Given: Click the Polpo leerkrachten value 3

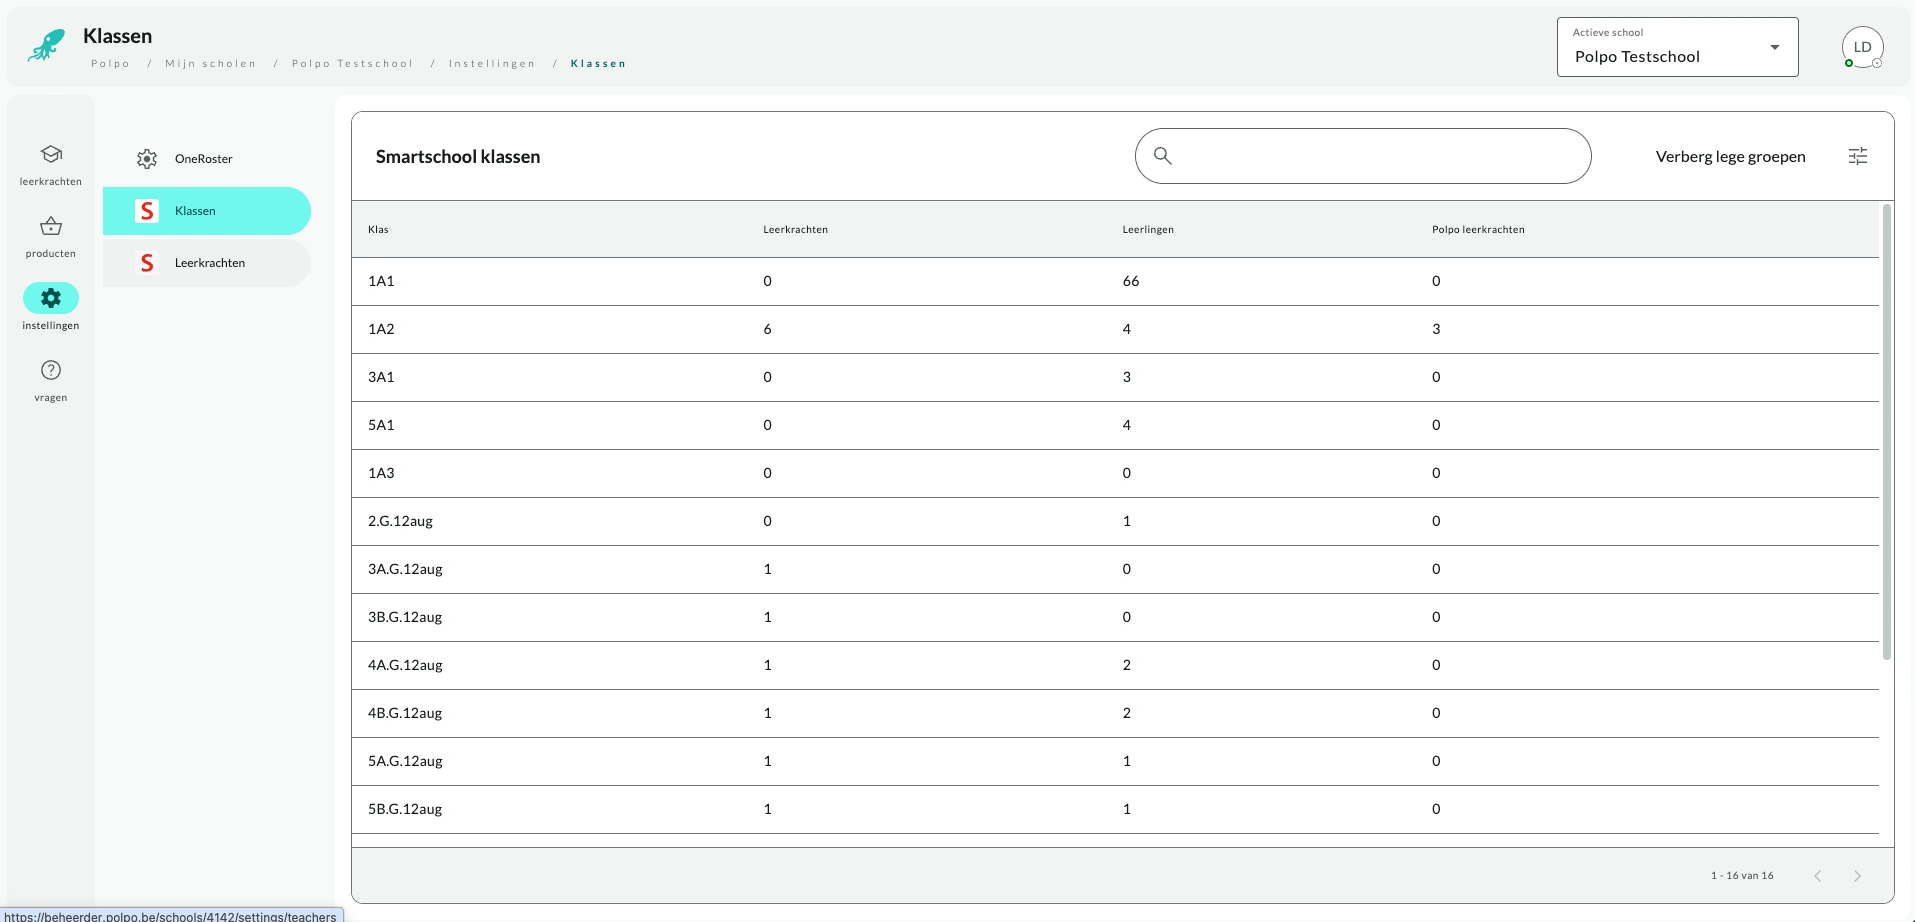Looking at the screenshot, I should [1436, 330].
